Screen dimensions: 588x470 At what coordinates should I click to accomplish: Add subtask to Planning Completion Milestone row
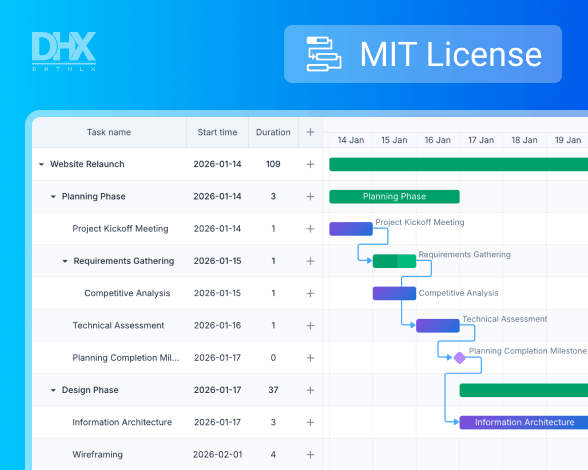pyautogui.click(x=310, y=358)
